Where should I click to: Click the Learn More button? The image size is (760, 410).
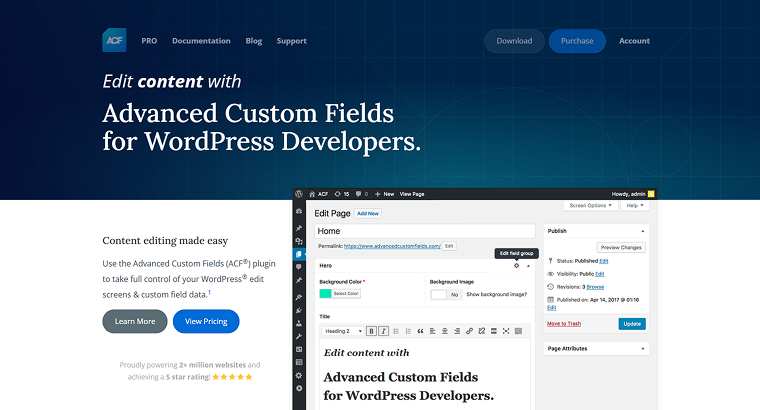tap(135, 321)
